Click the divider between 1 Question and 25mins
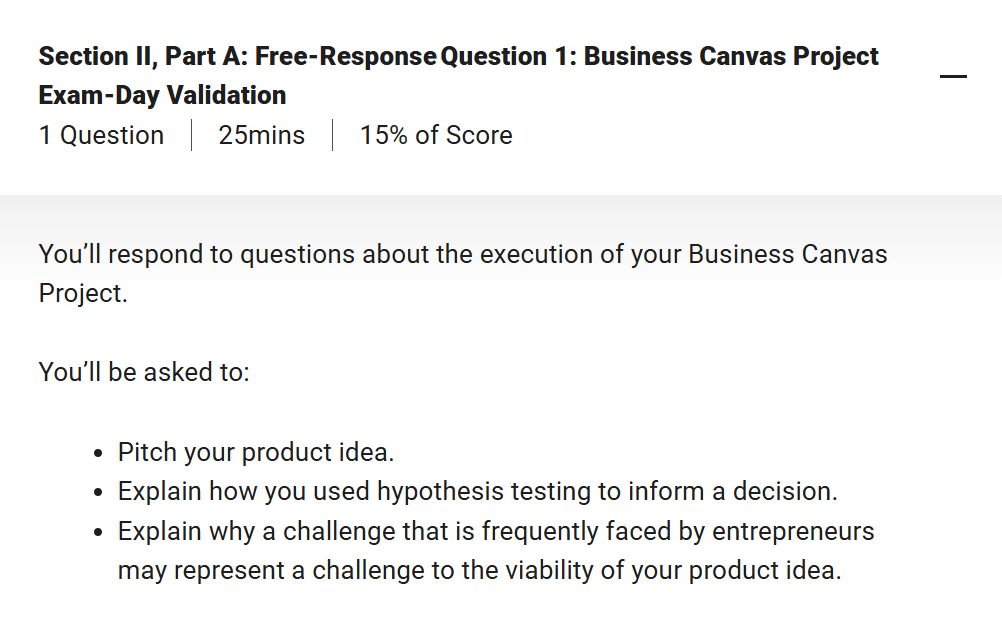Image resolution: width=1002 pixels, height=635 pixels. pos(192,135)
